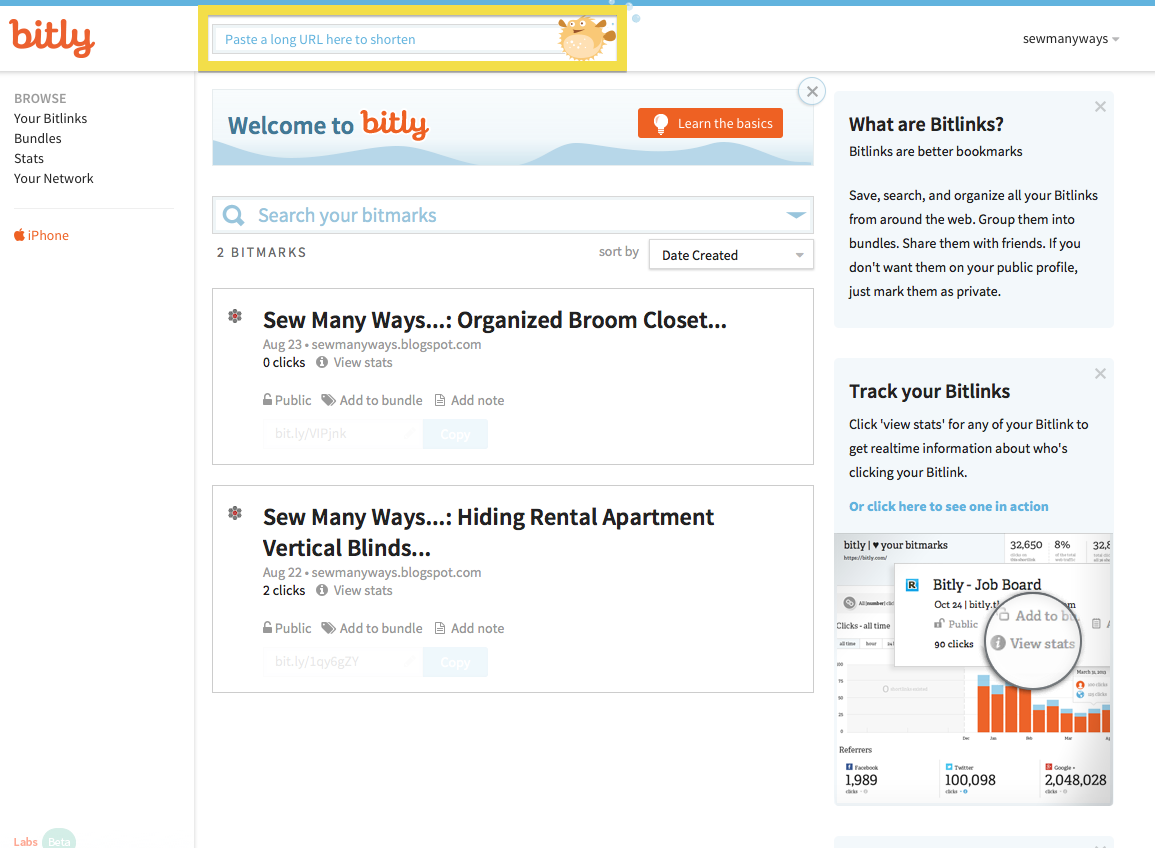Add note to Rental Apartment bitmark
The width and height of the screenshot is (1155, 848).
pyautogui.click(x=469, y=628)
